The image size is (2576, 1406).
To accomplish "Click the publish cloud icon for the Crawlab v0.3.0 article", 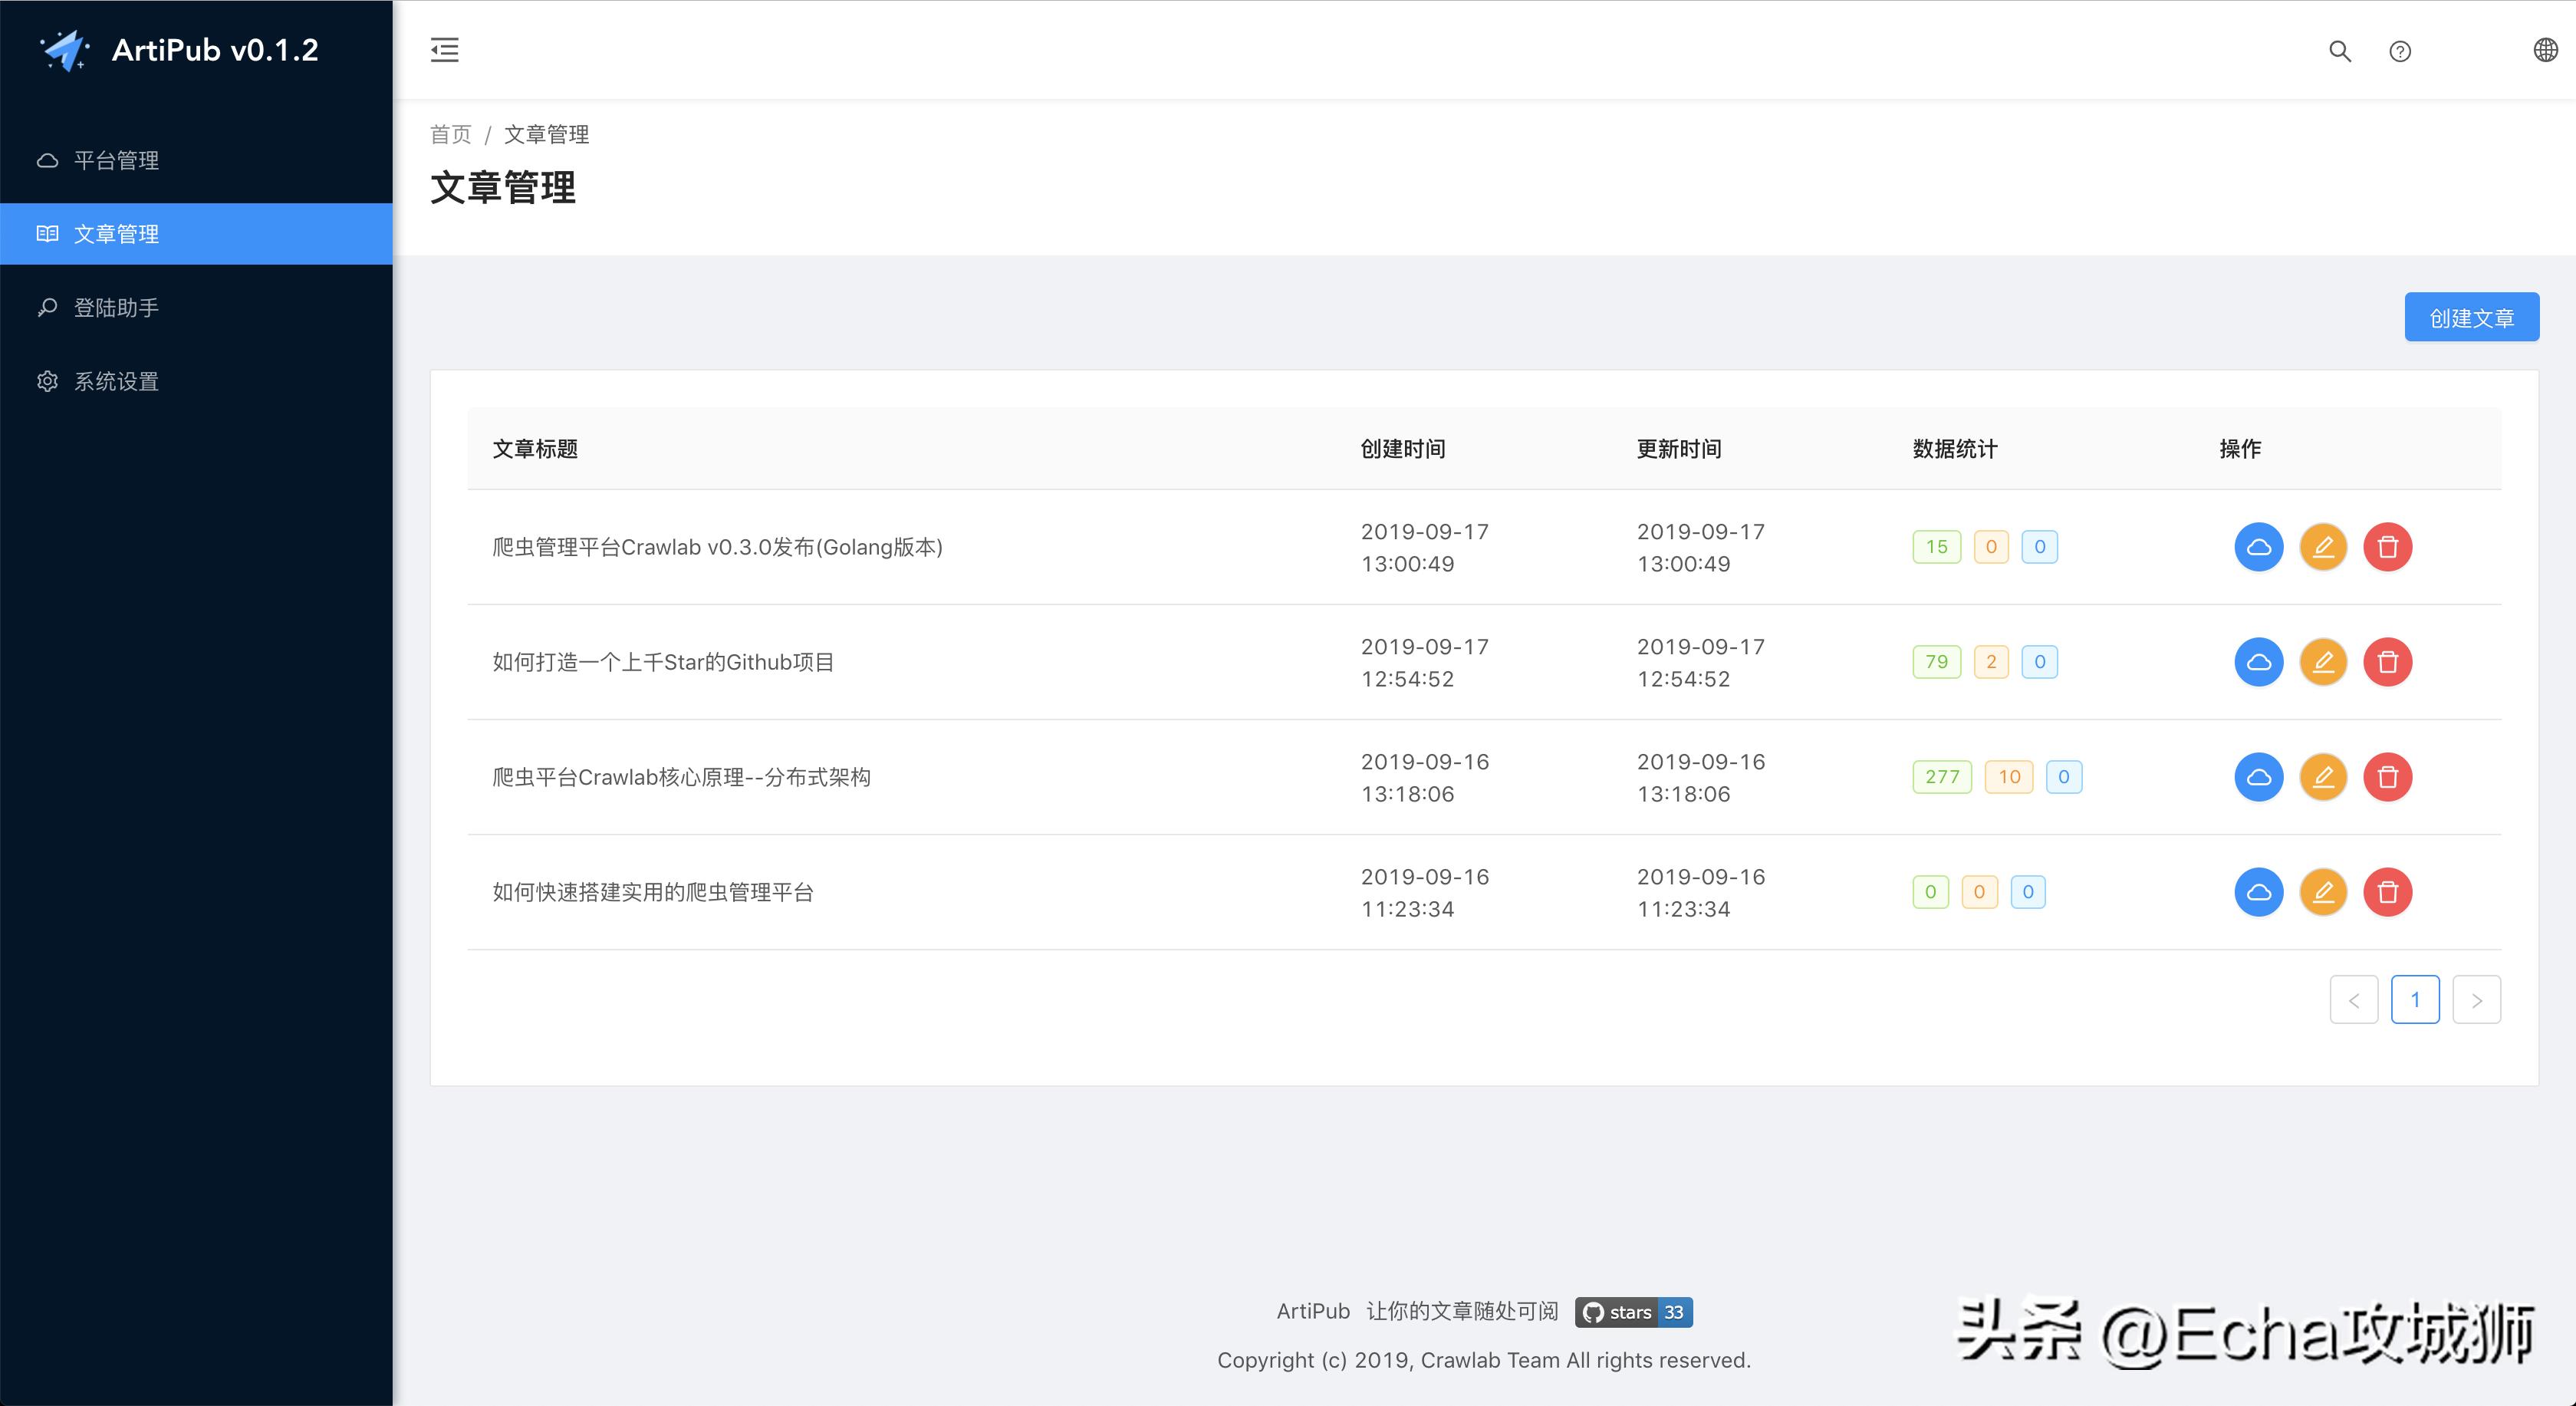I will point(2258,547).
